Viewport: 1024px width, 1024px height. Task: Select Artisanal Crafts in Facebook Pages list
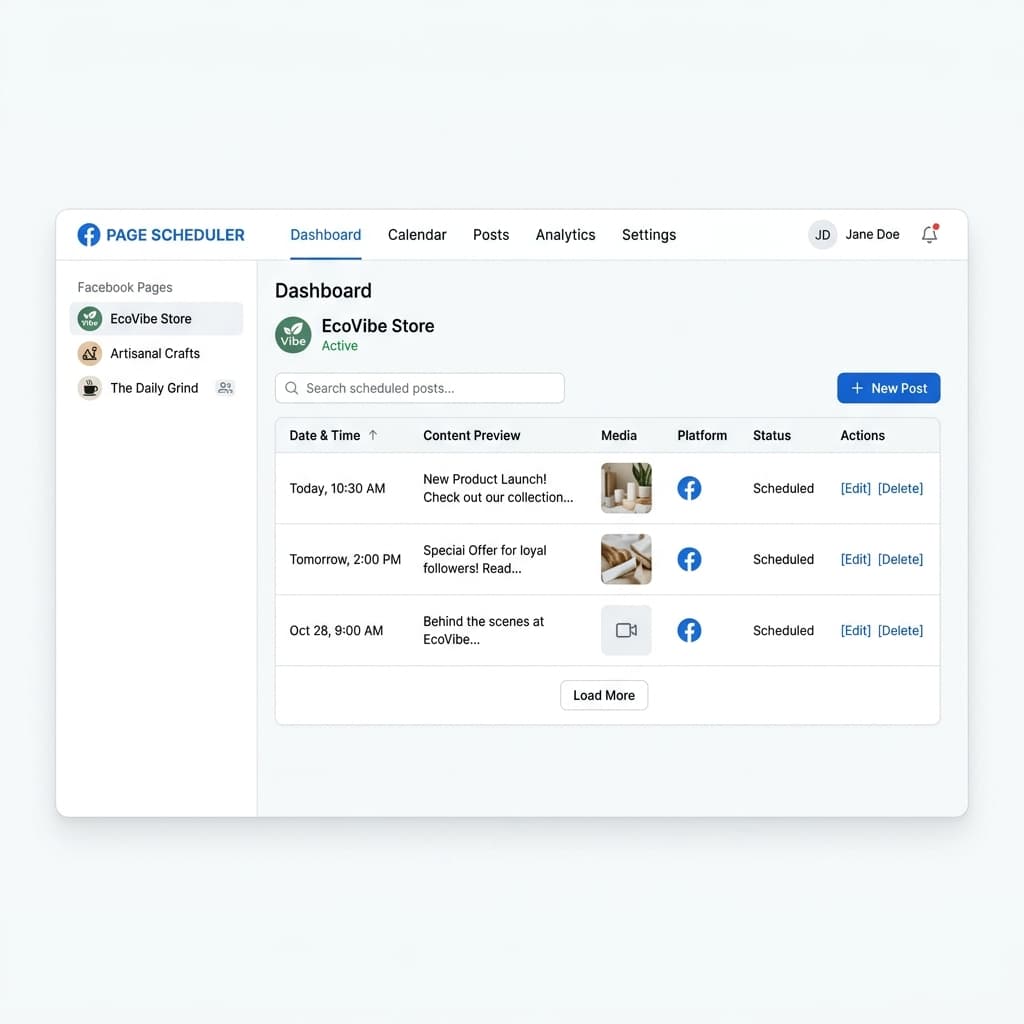(156, 353)
